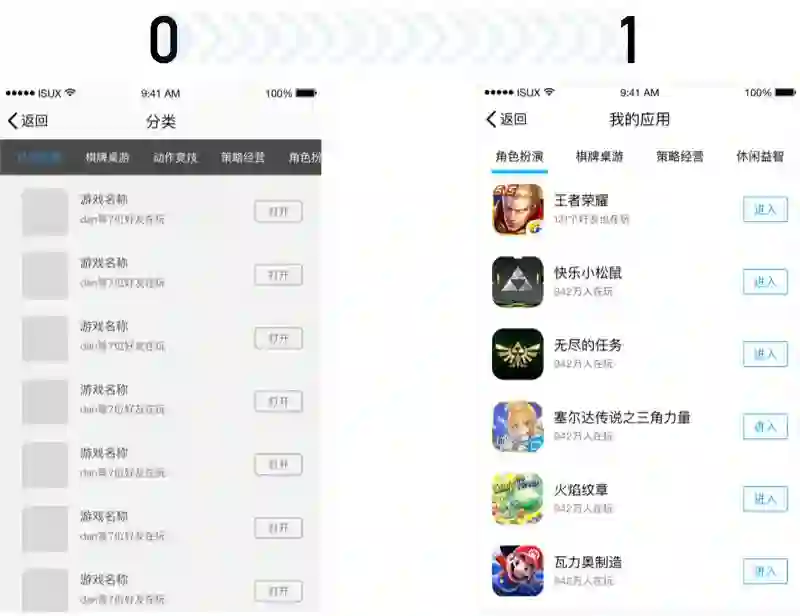Viewport: 800px width, 616px height.
Task: Tap the first gray placeholder game thumbnail
Action: pos(45,212)
